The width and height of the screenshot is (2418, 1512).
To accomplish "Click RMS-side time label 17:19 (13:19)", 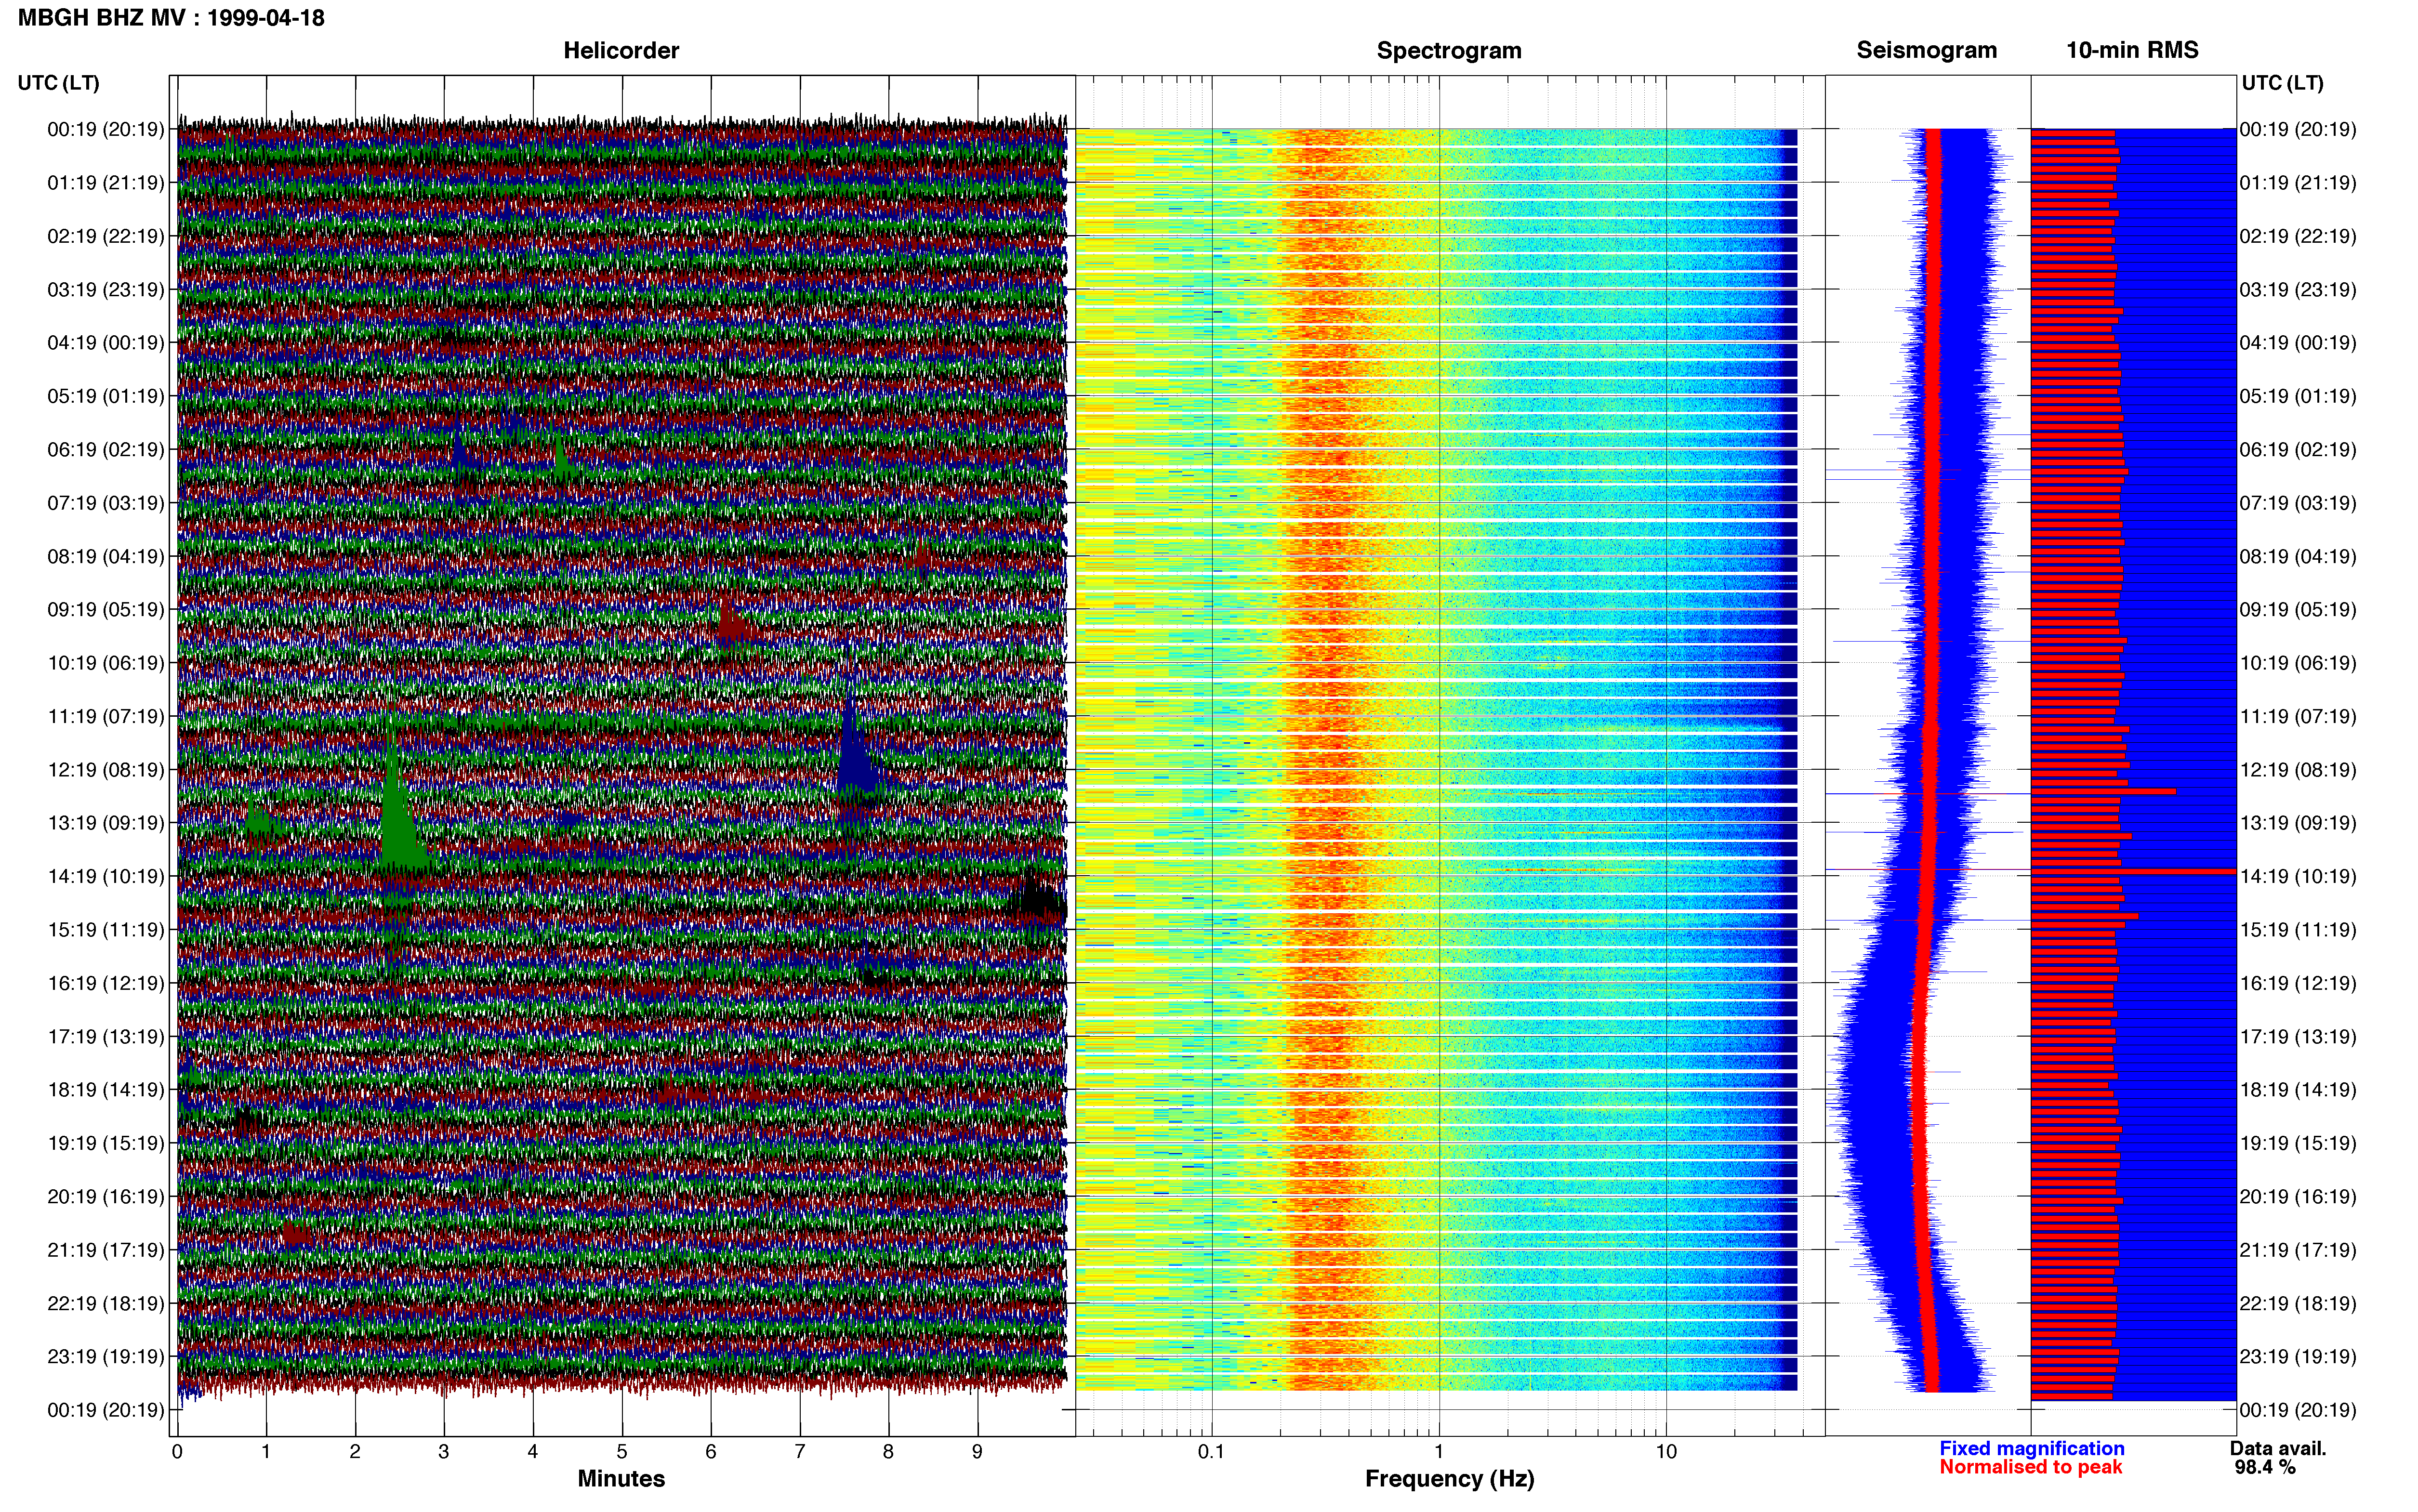I will (x=2298, y=1037).
